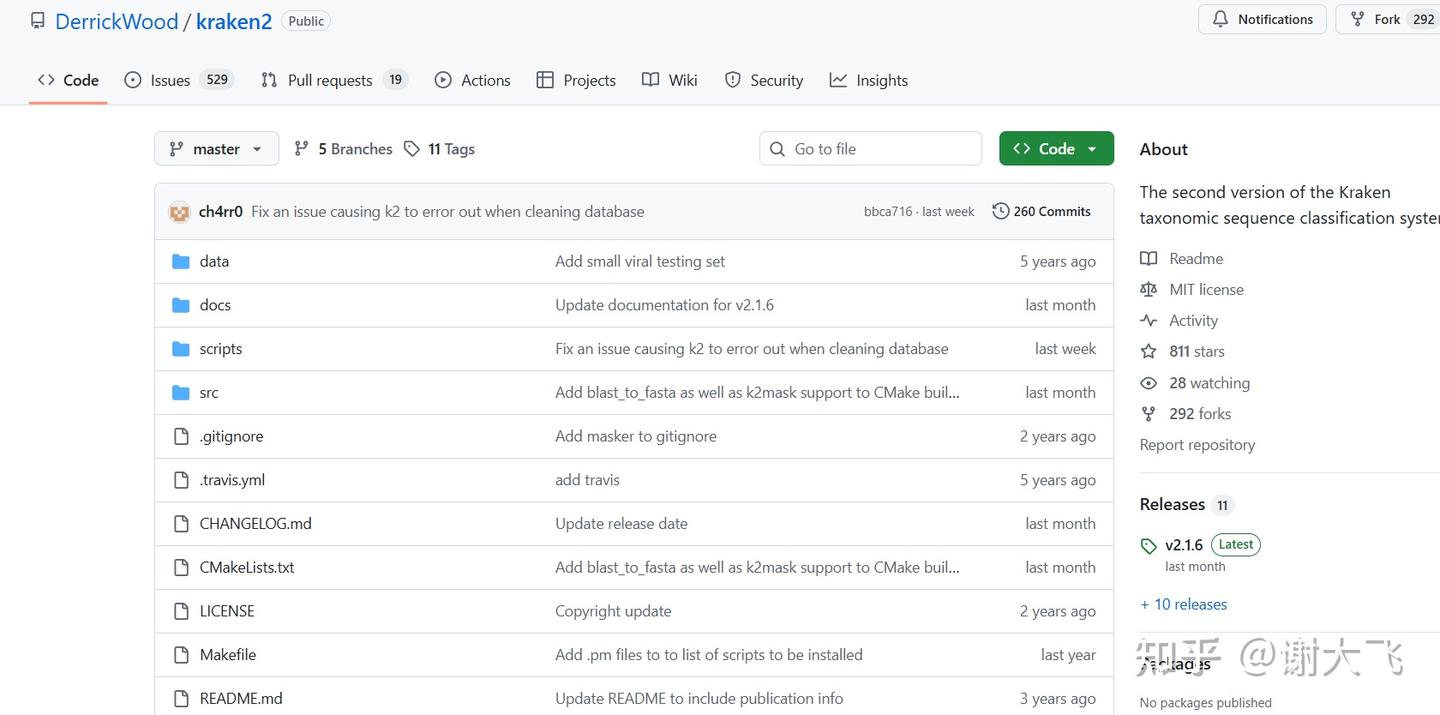Viewport: 1440px width, 715px height.
Task: Open the master branch dropdown
Action: 216,149
